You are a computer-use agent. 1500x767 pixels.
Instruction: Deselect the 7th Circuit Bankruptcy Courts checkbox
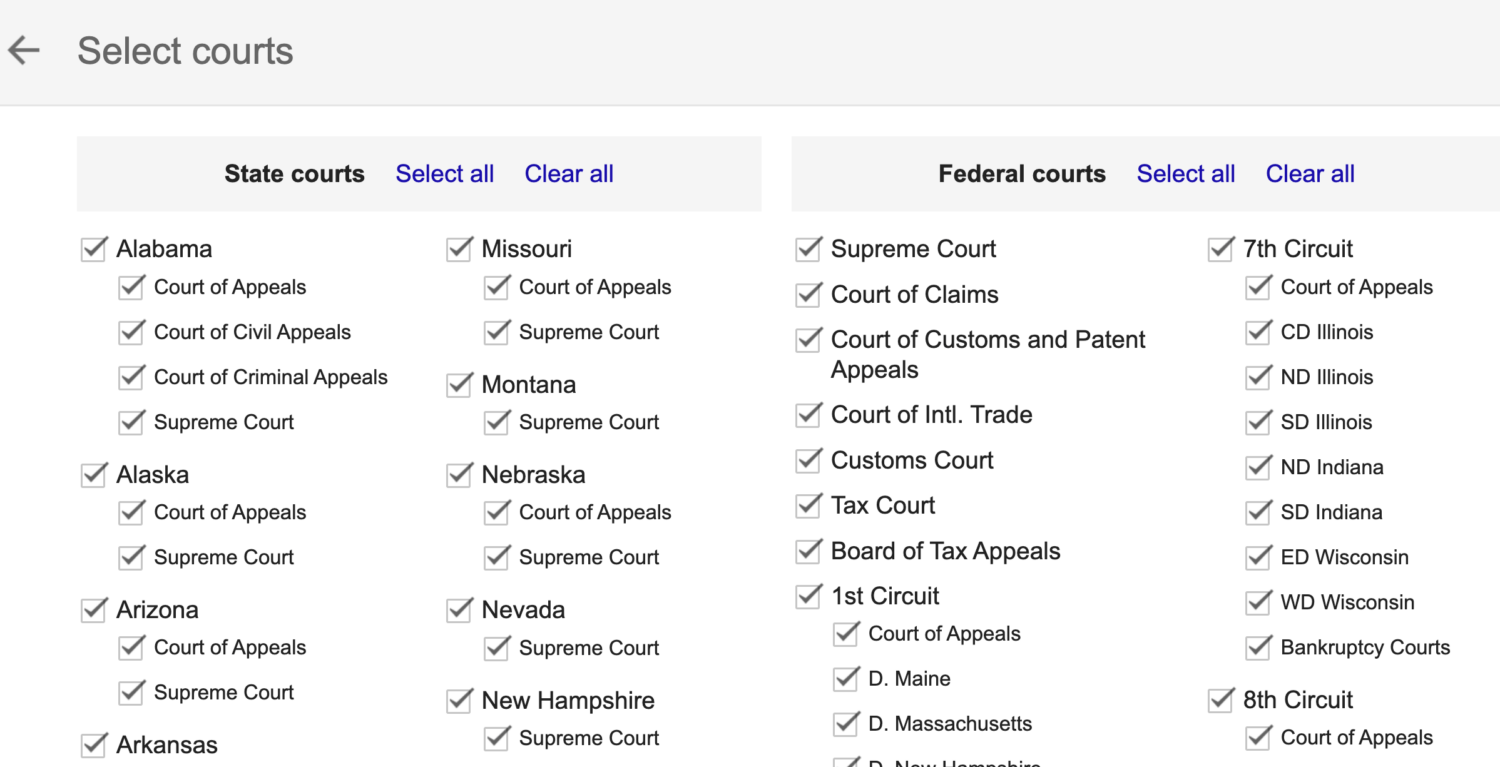(x=1259, y=647)
